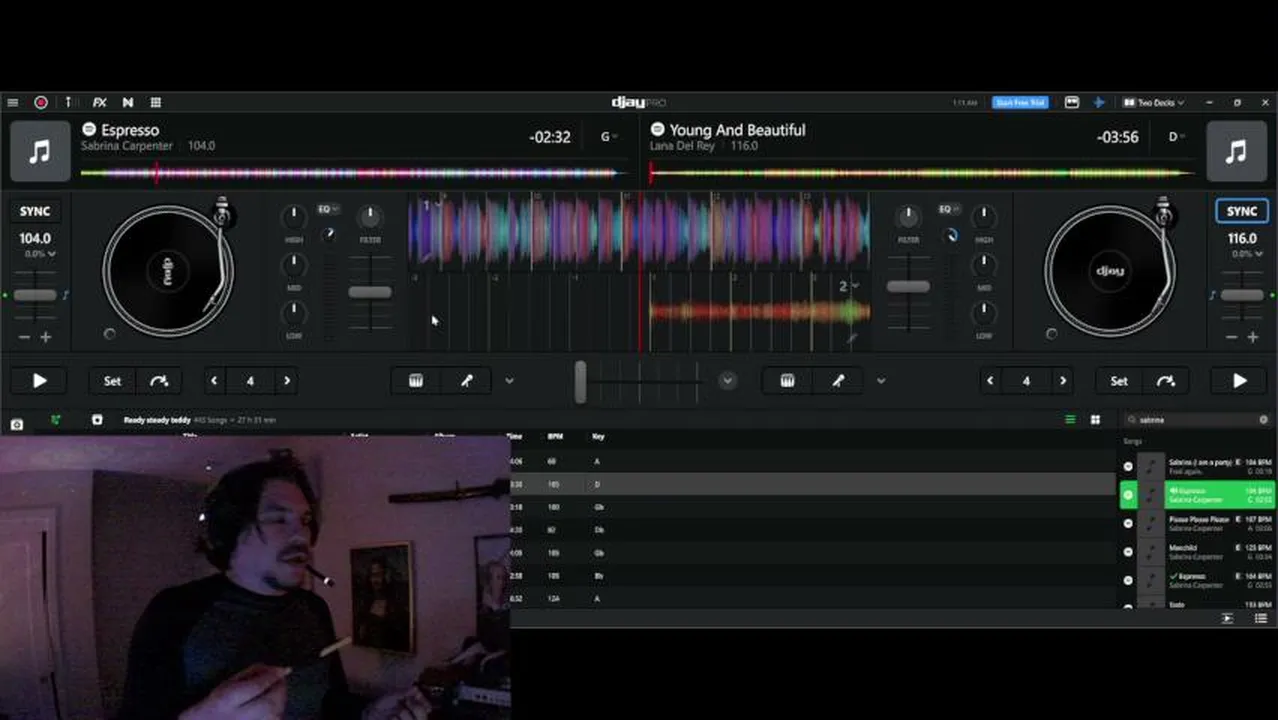Sort library by BPM column
The height and width of the screenshot is (720, 1278).
pyautogui.click(x=555, y=437)
